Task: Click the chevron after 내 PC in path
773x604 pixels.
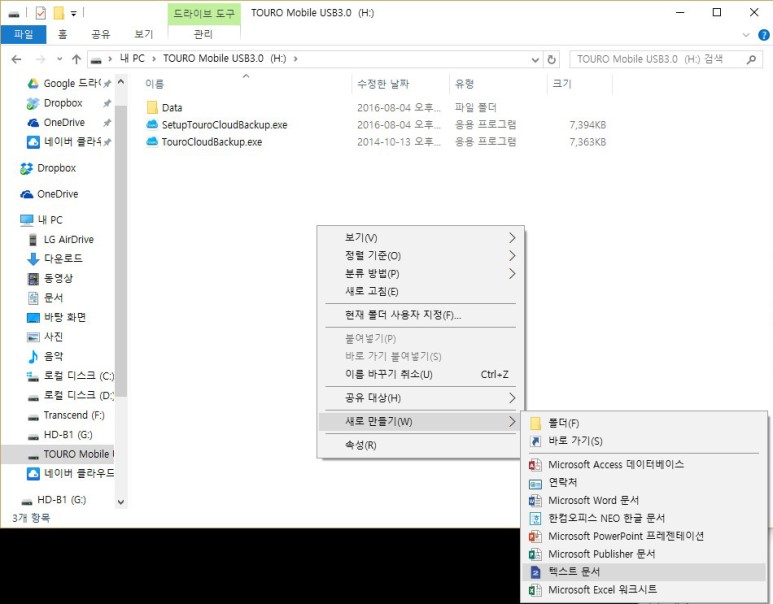Action: pos(154,59)
